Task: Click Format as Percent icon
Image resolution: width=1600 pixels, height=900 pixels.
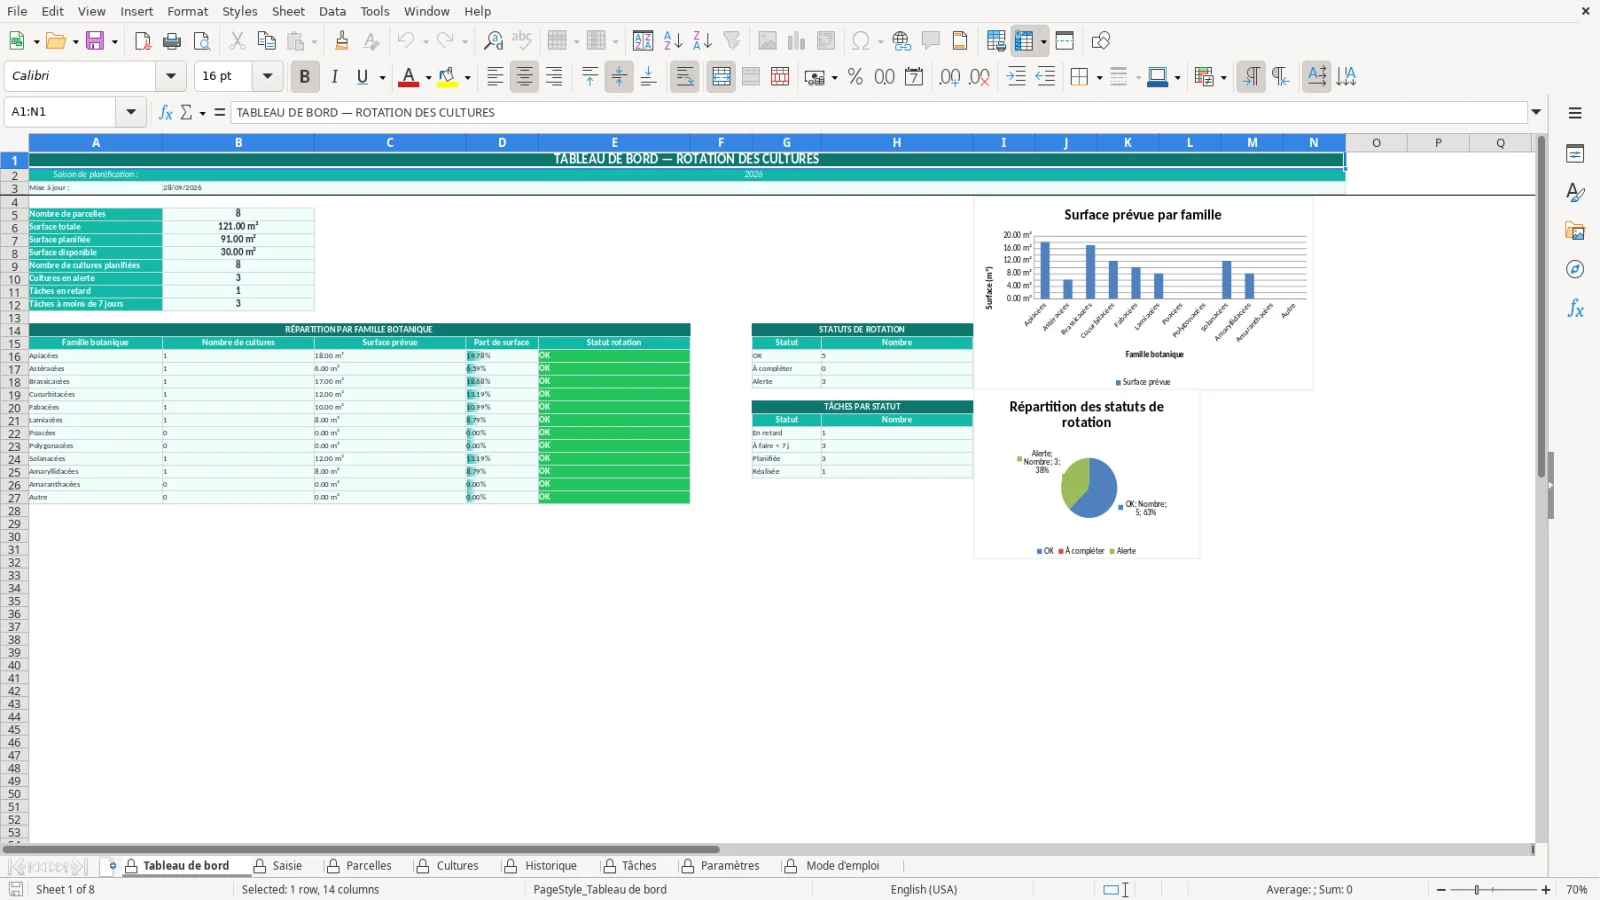Action: [855, 76]
